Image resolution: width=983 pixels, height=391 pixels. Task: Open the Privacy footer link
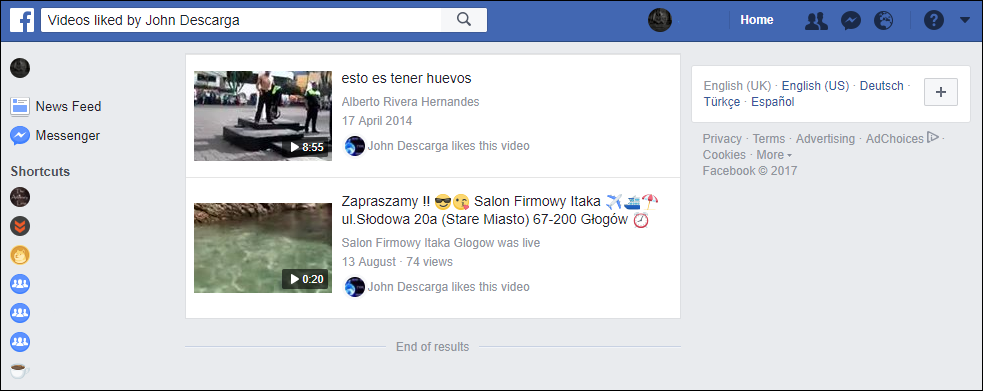pos(722,138)
